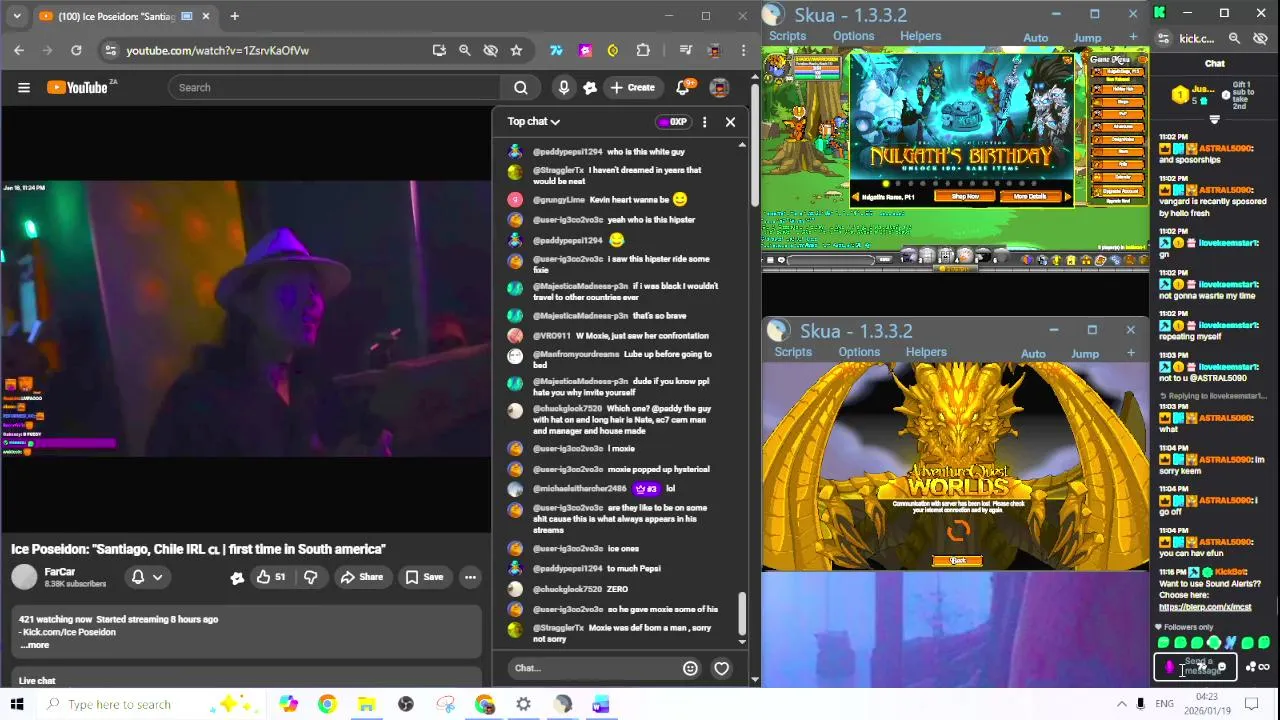Open Chrome extensions puzzle icon
The height and width of the screenshot is (720, 1280).
coord(643,50)
